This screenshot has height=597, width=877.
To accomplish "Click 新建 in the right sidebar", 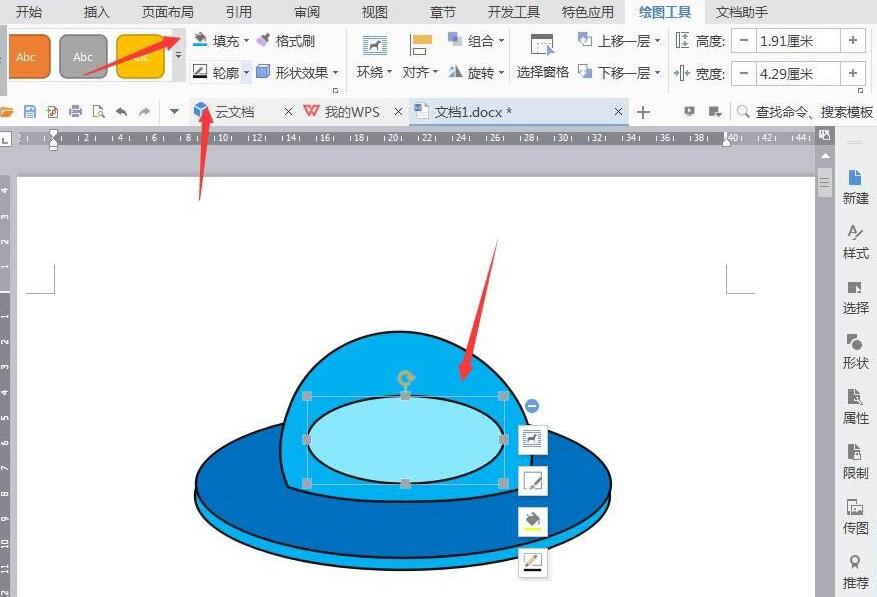I will [855, 187].
